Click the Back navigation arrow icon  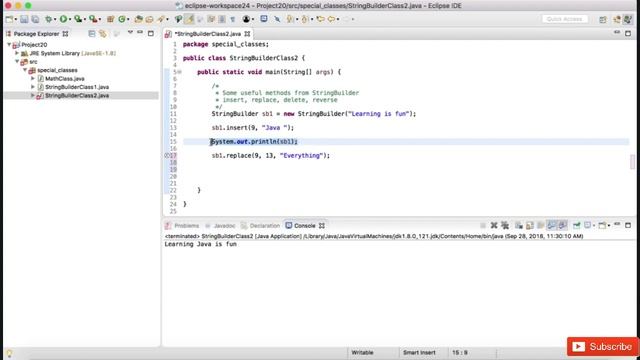(x=331, y=19)
